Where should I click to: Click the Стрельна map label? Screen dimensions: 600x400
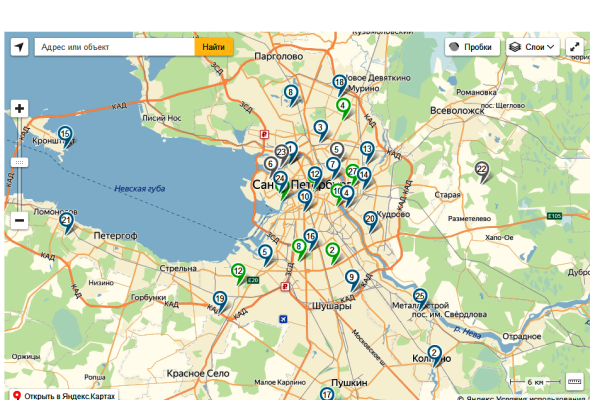tap(178, 268)
